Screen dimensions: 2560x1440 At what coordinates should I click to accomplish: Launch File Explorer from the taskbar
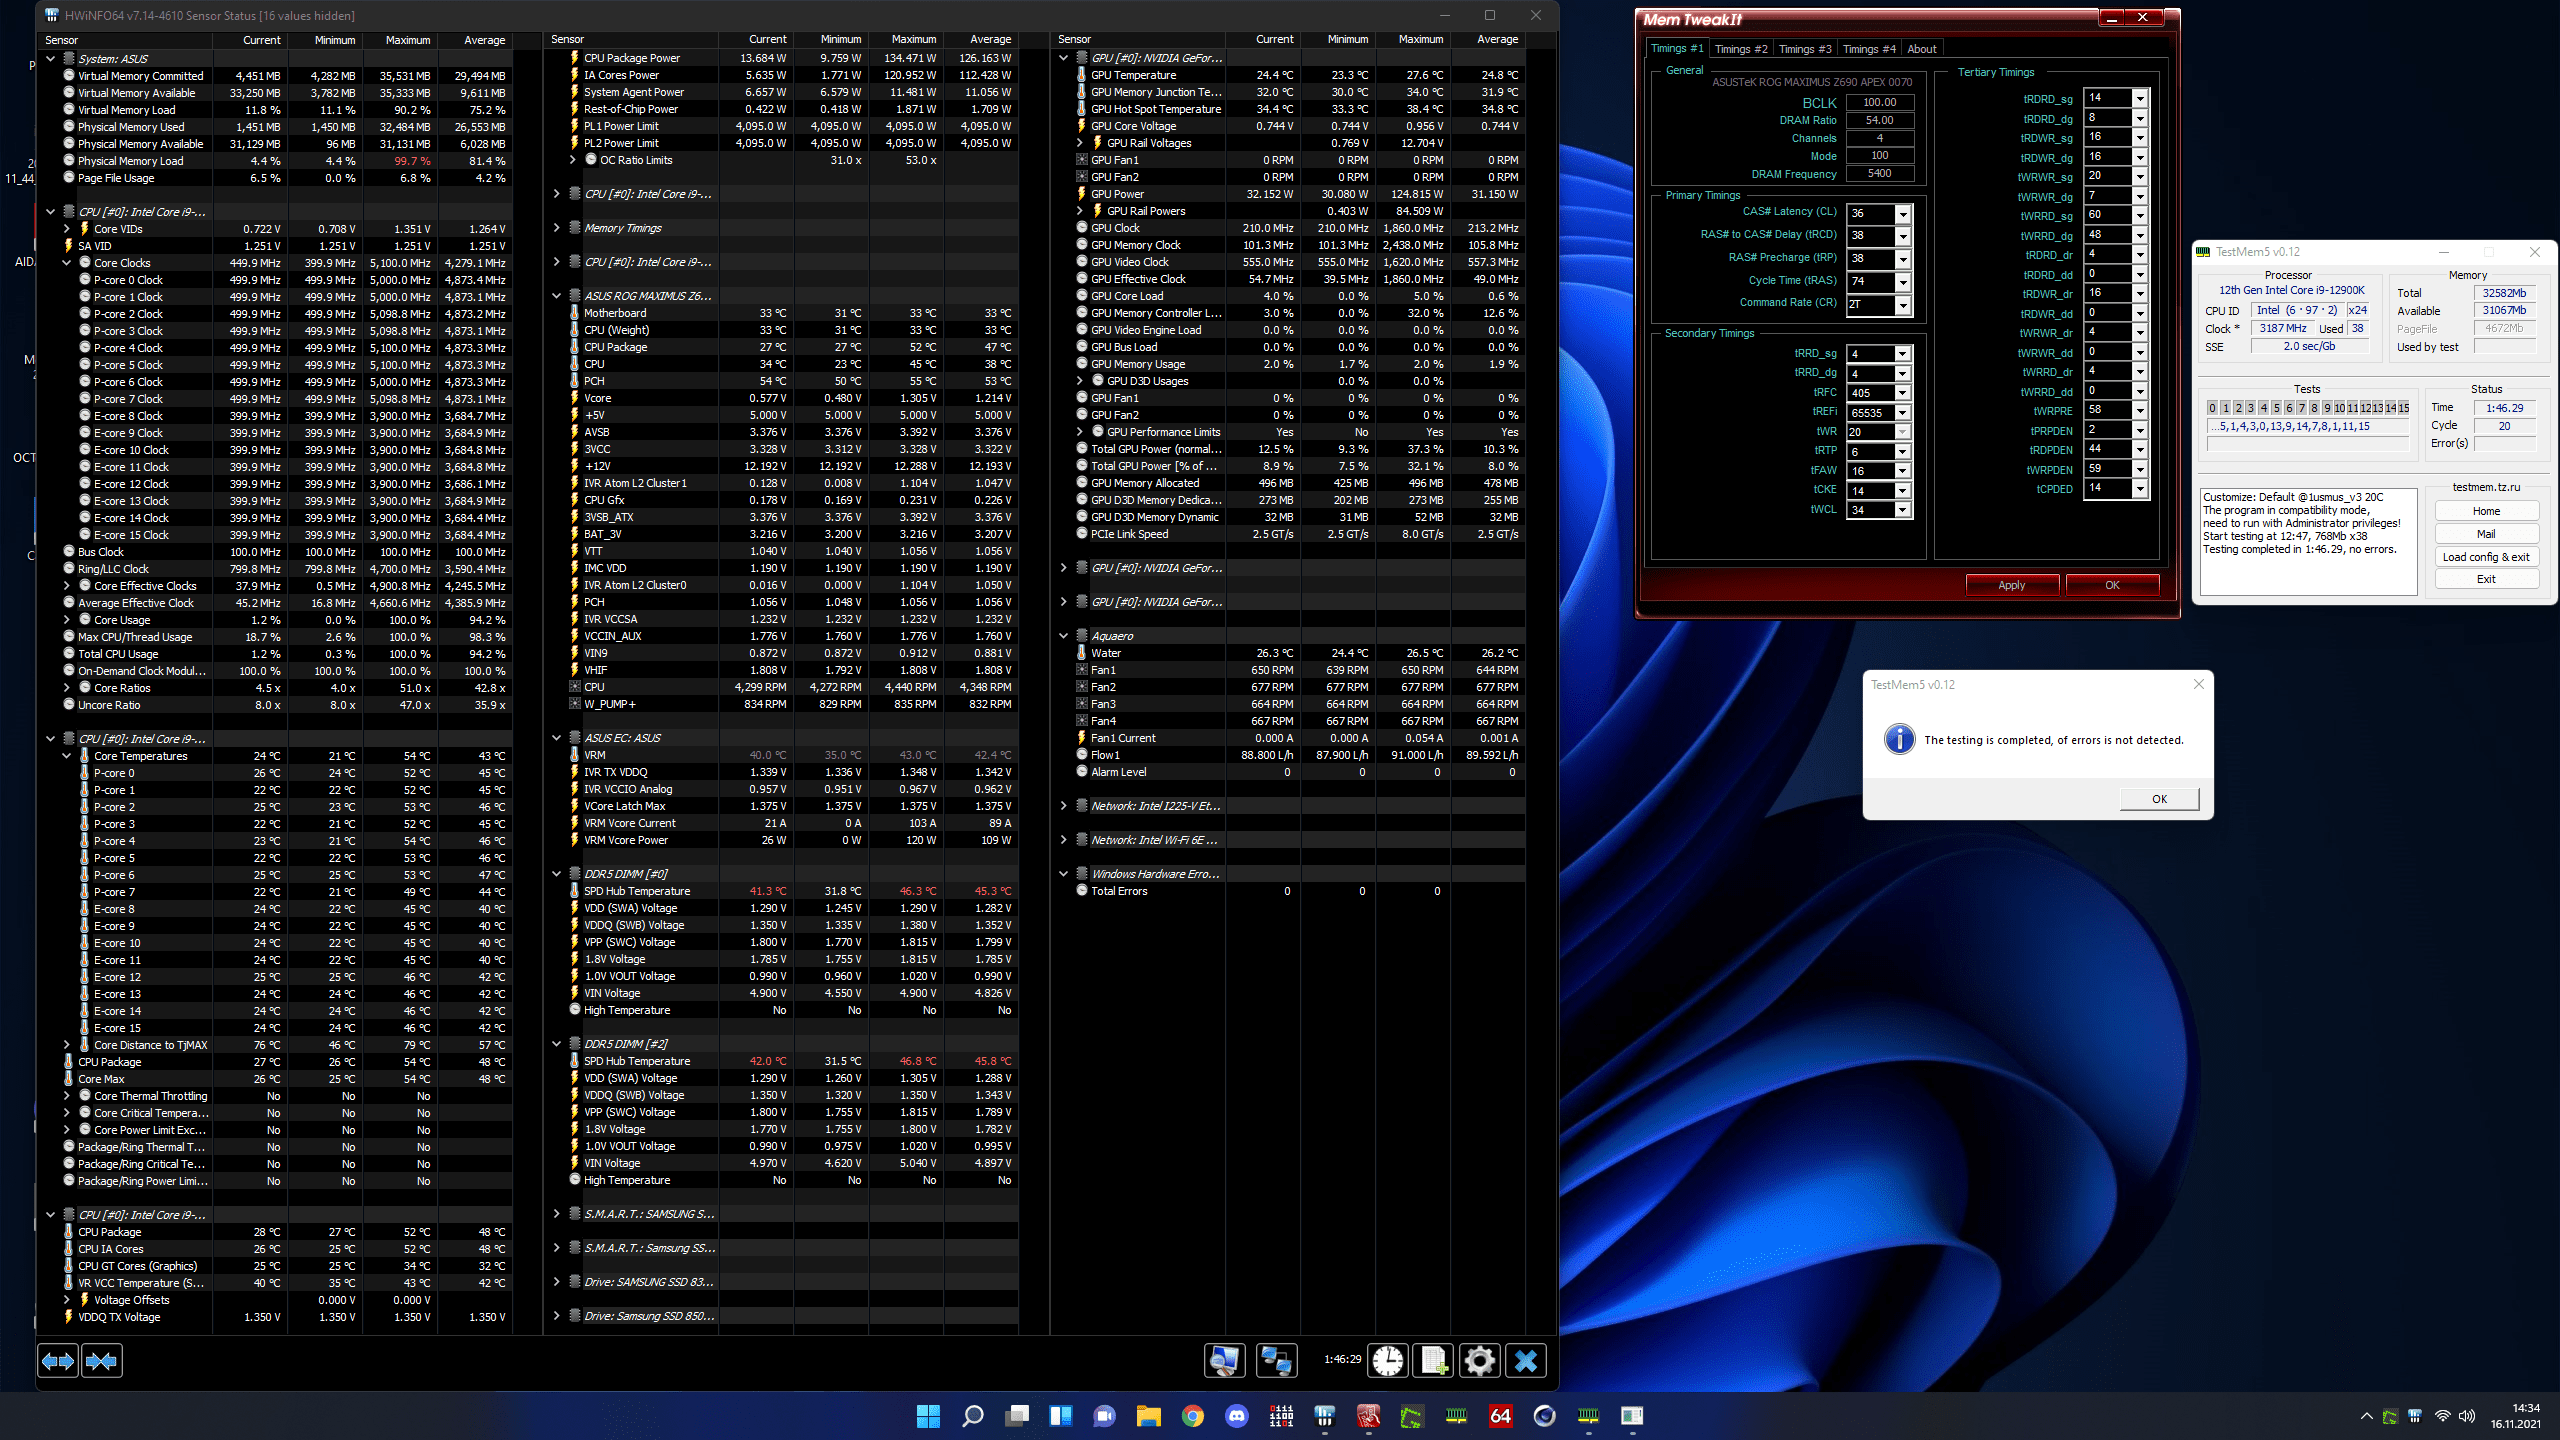[x=1148, y=1416]
